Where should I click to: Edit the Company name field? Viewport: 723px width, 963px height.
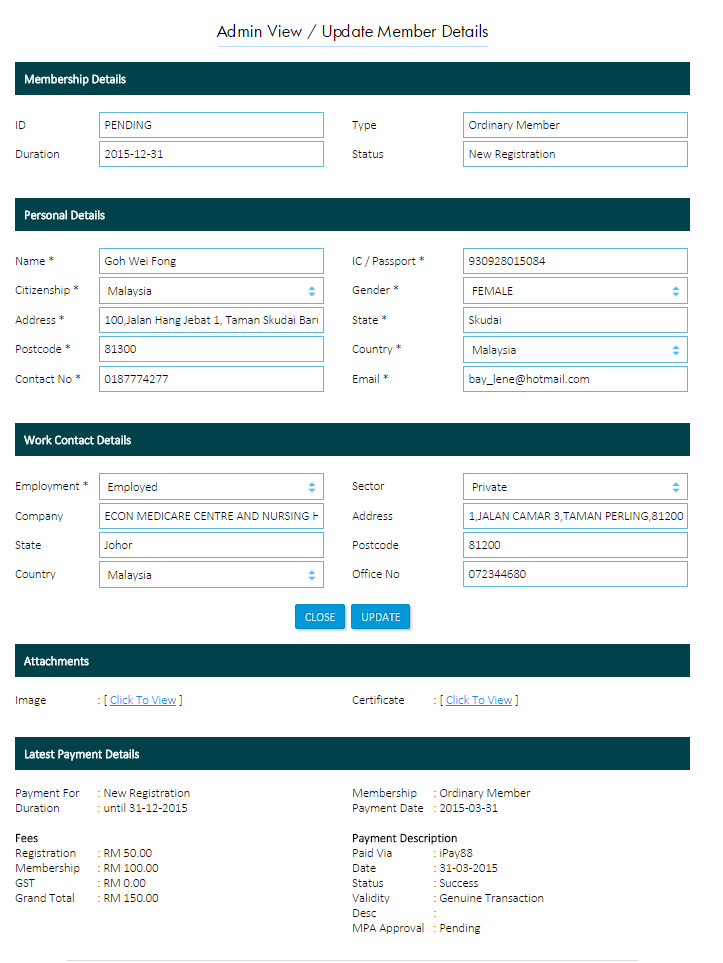[x=211, y=516]
